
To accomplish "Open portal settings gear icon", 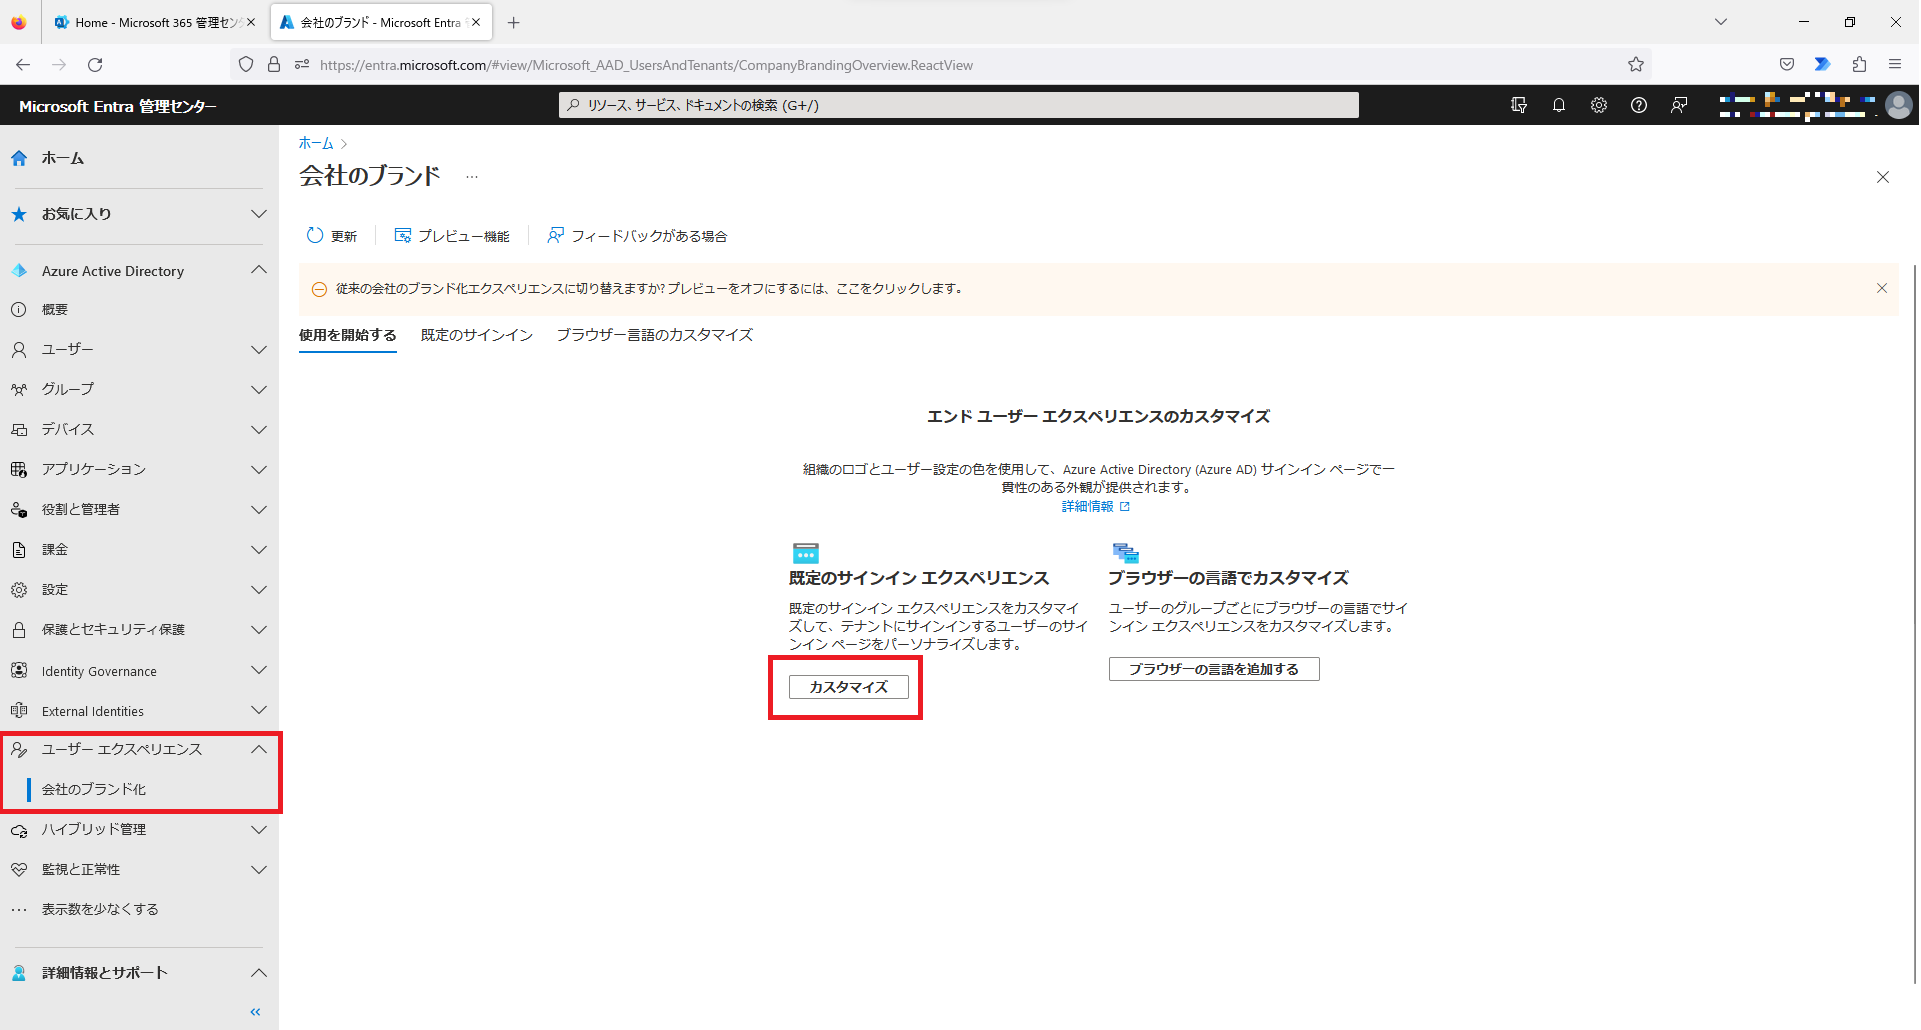I will pyautogui.click(x=1599, y=105).
